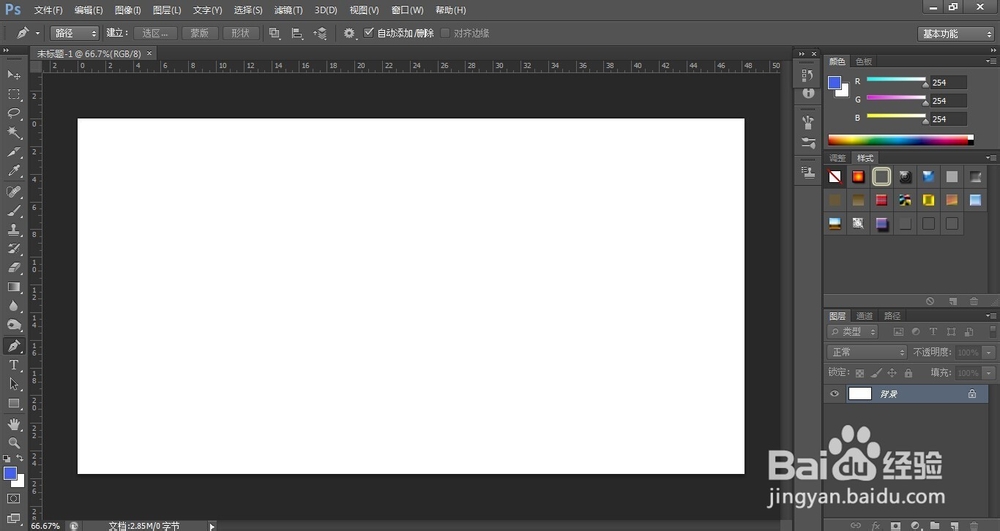Close the 未标题-1 document tab
This screenshot has width=1000, height=531.
click(149, 54)
